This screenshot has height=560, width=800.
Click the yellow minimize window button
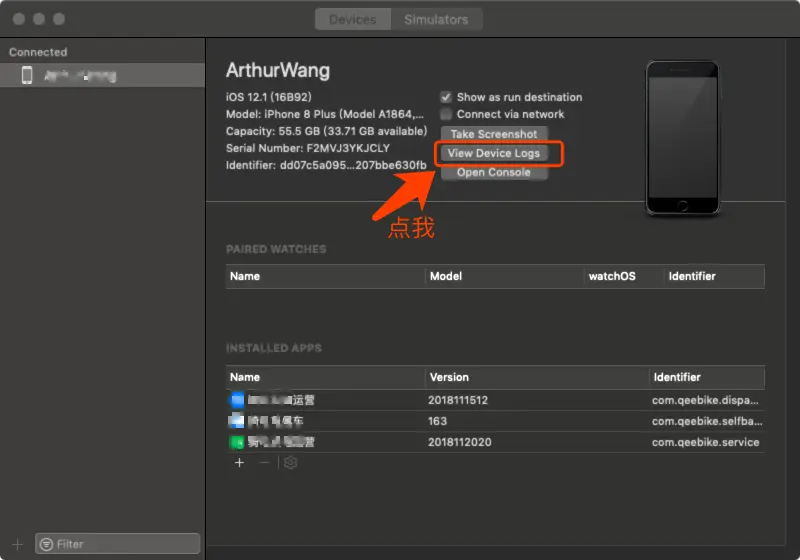tap(39, 19)
